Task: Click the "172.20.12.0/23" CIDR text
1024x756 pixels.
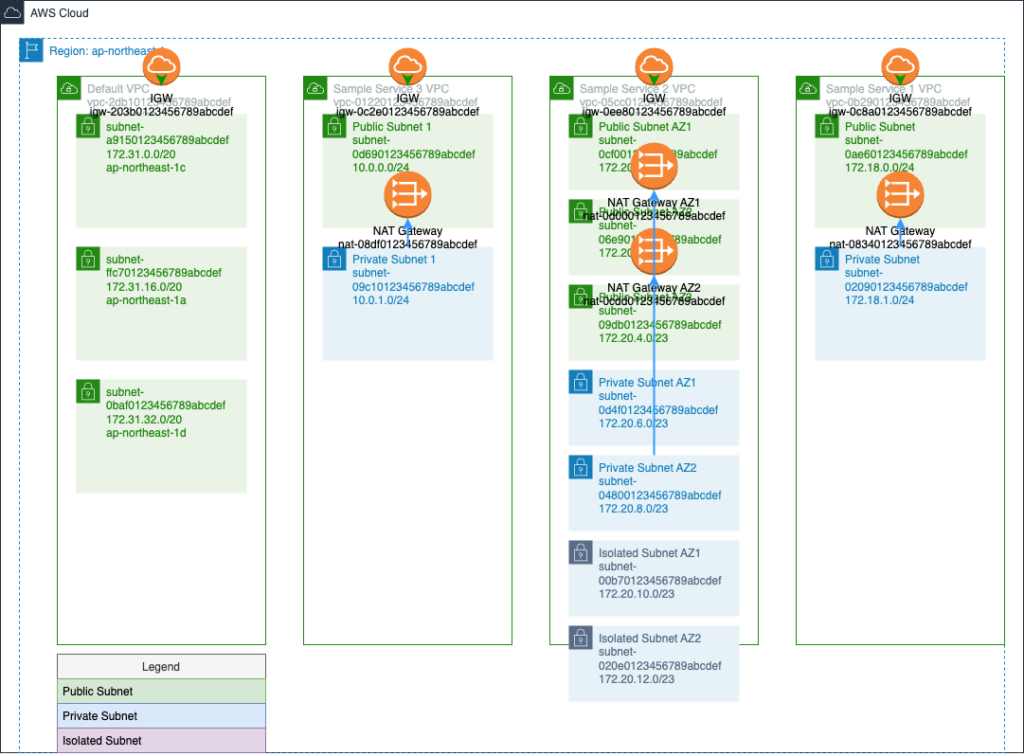Action: 637,679
